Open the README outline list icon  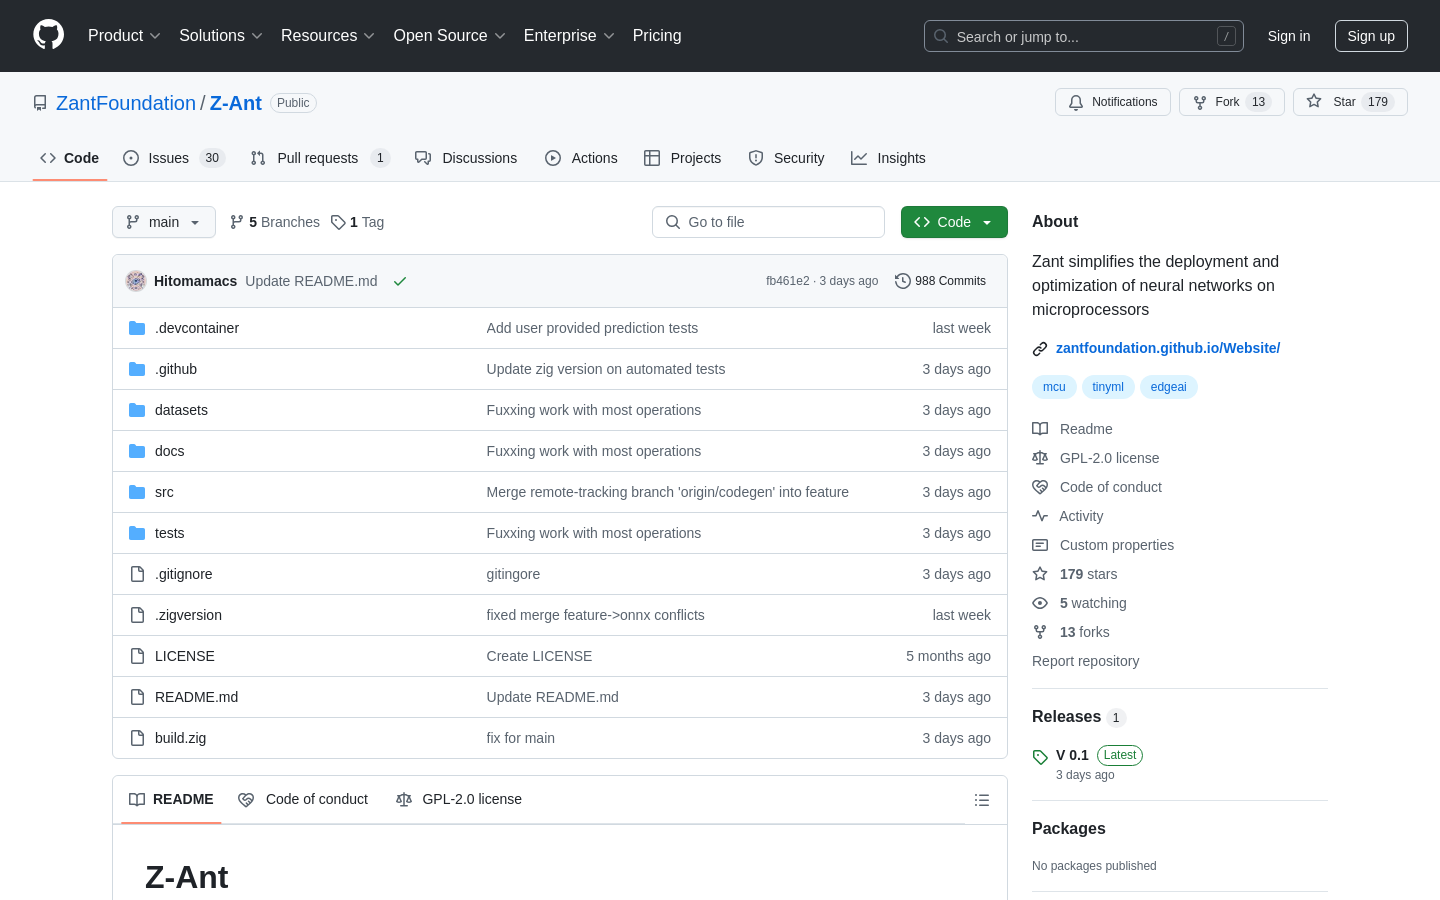982,800
